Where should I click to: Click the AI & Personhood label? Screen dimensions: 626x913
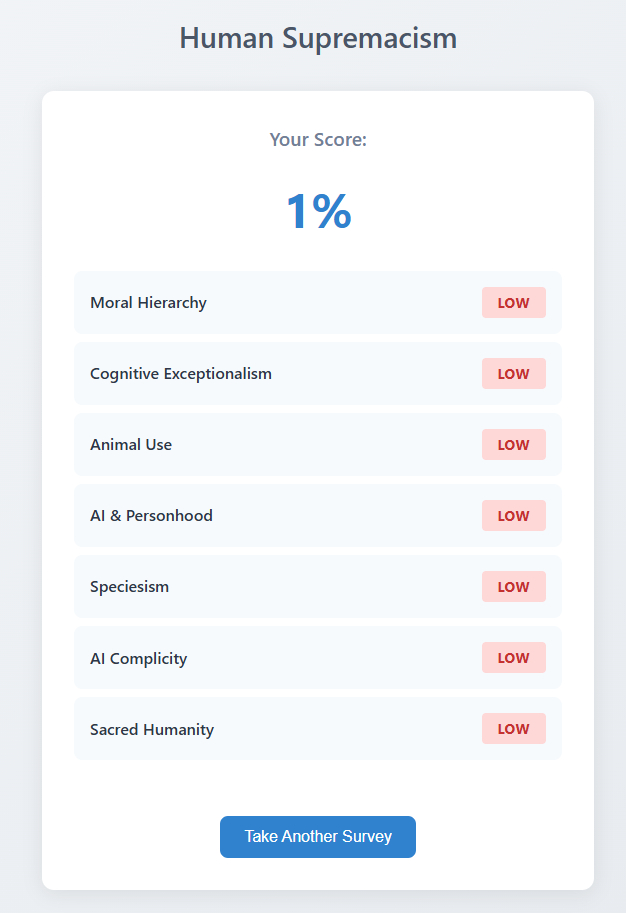coord(151,516)
